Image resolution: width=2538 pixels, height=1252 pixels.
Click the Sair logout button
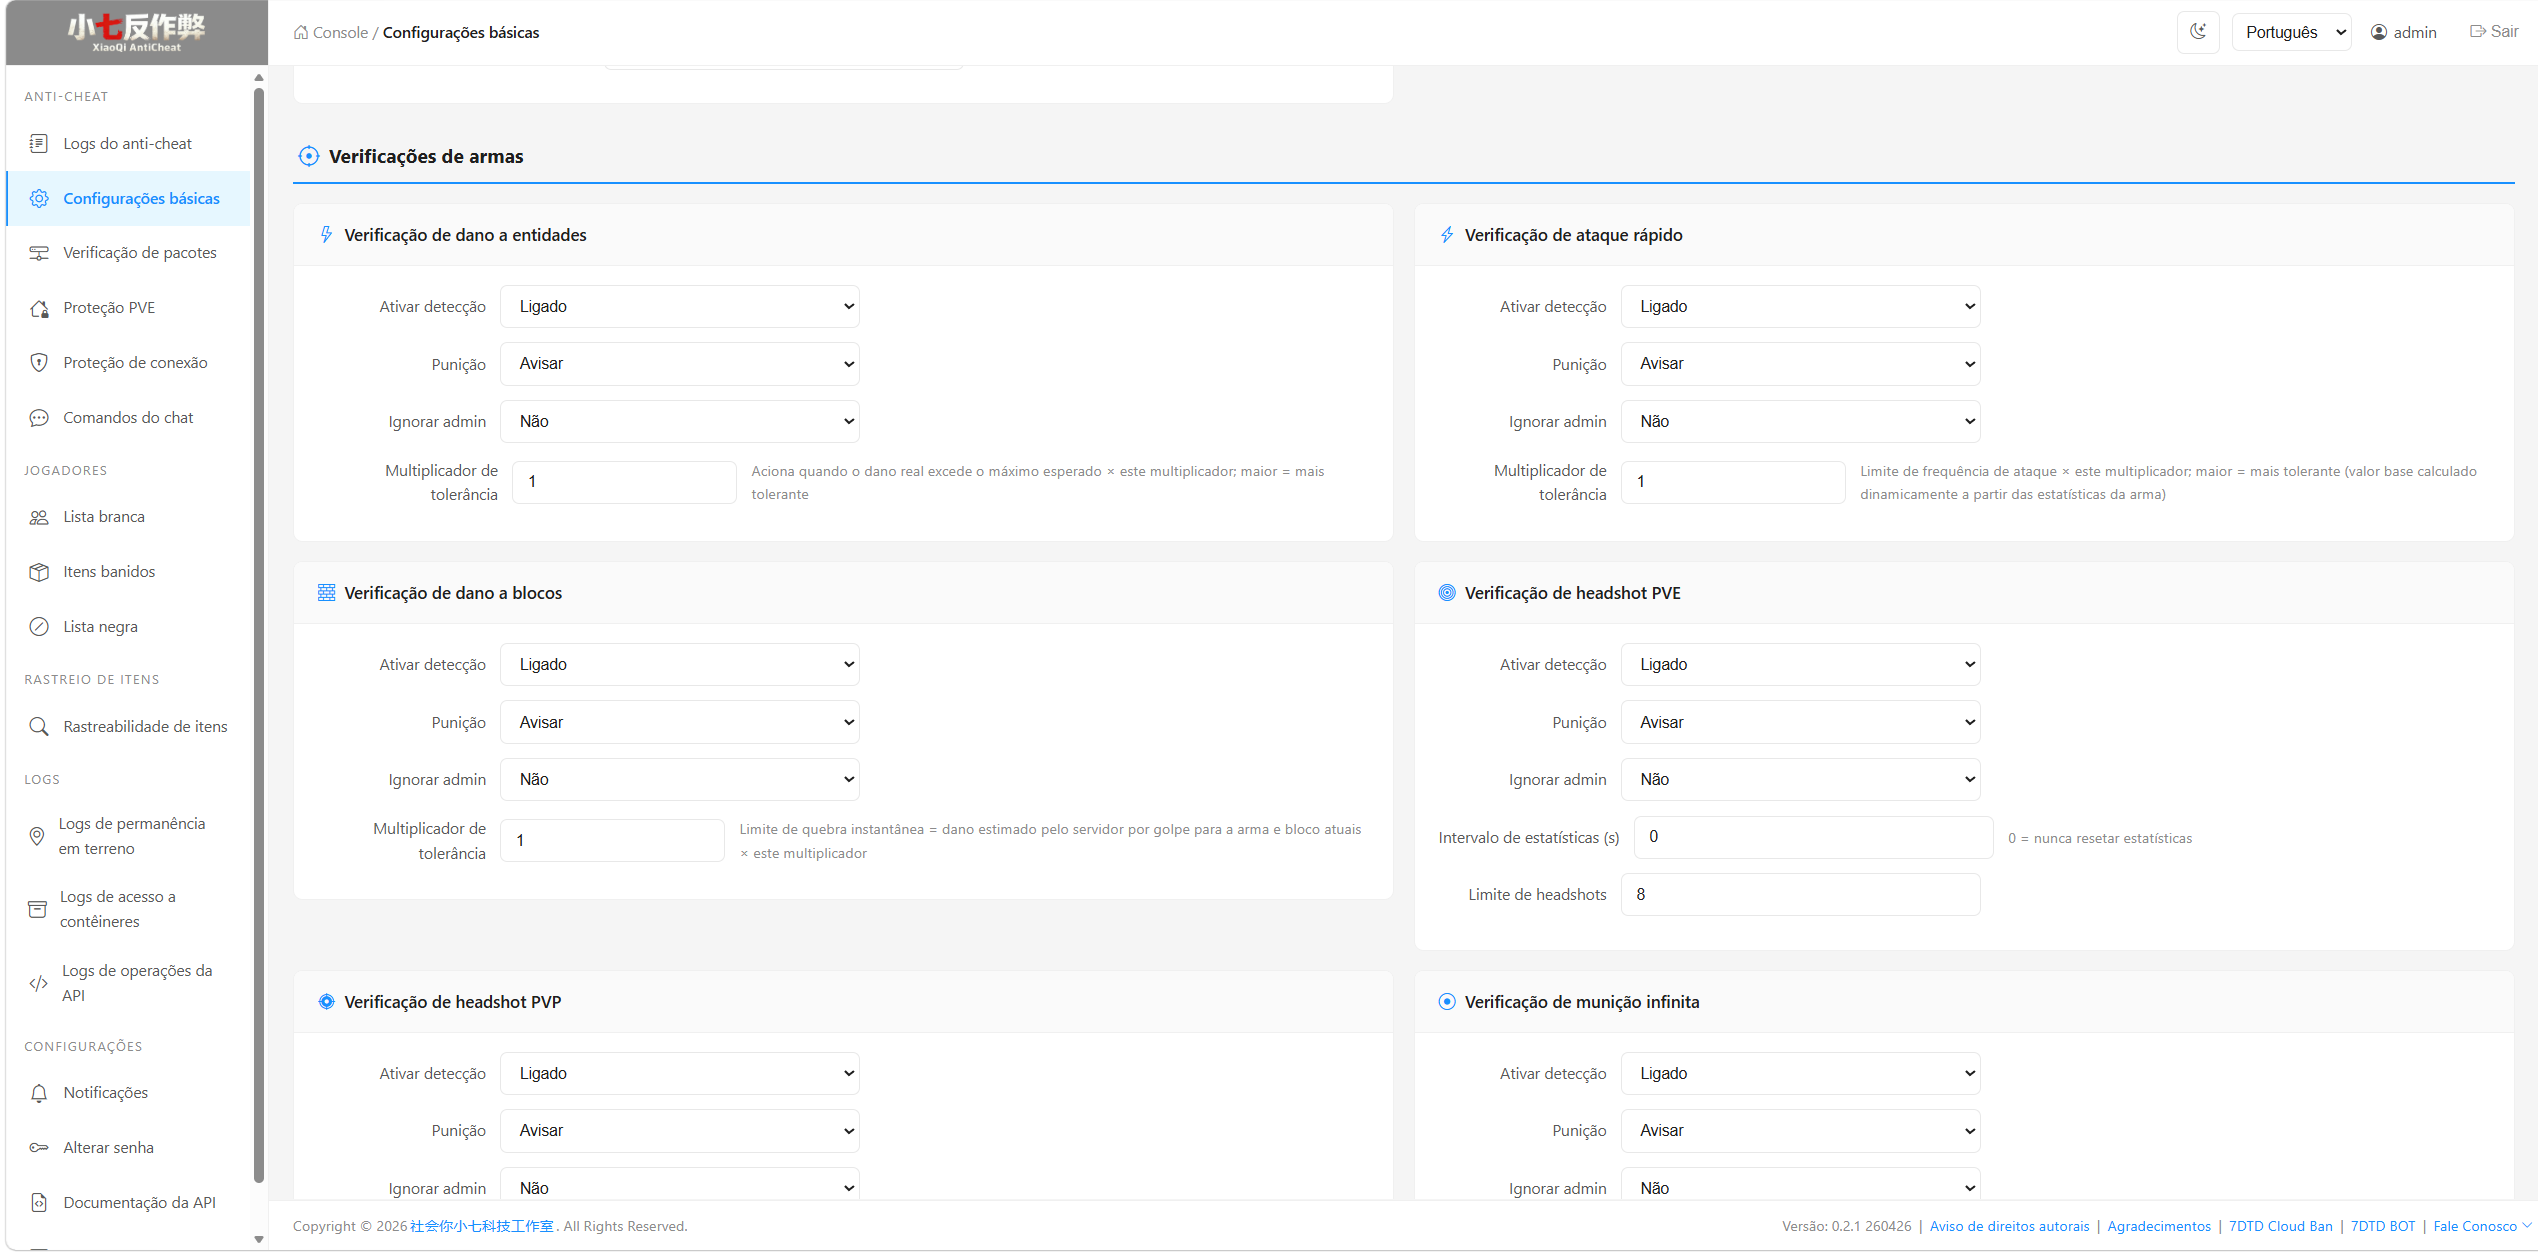pyautogui.click(x=2494, y=32)
